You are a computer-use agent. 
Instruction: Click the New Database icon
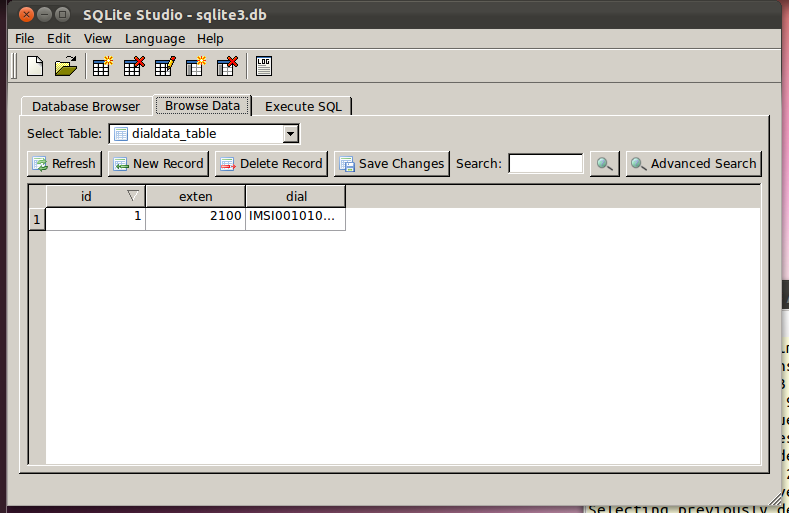35,67
